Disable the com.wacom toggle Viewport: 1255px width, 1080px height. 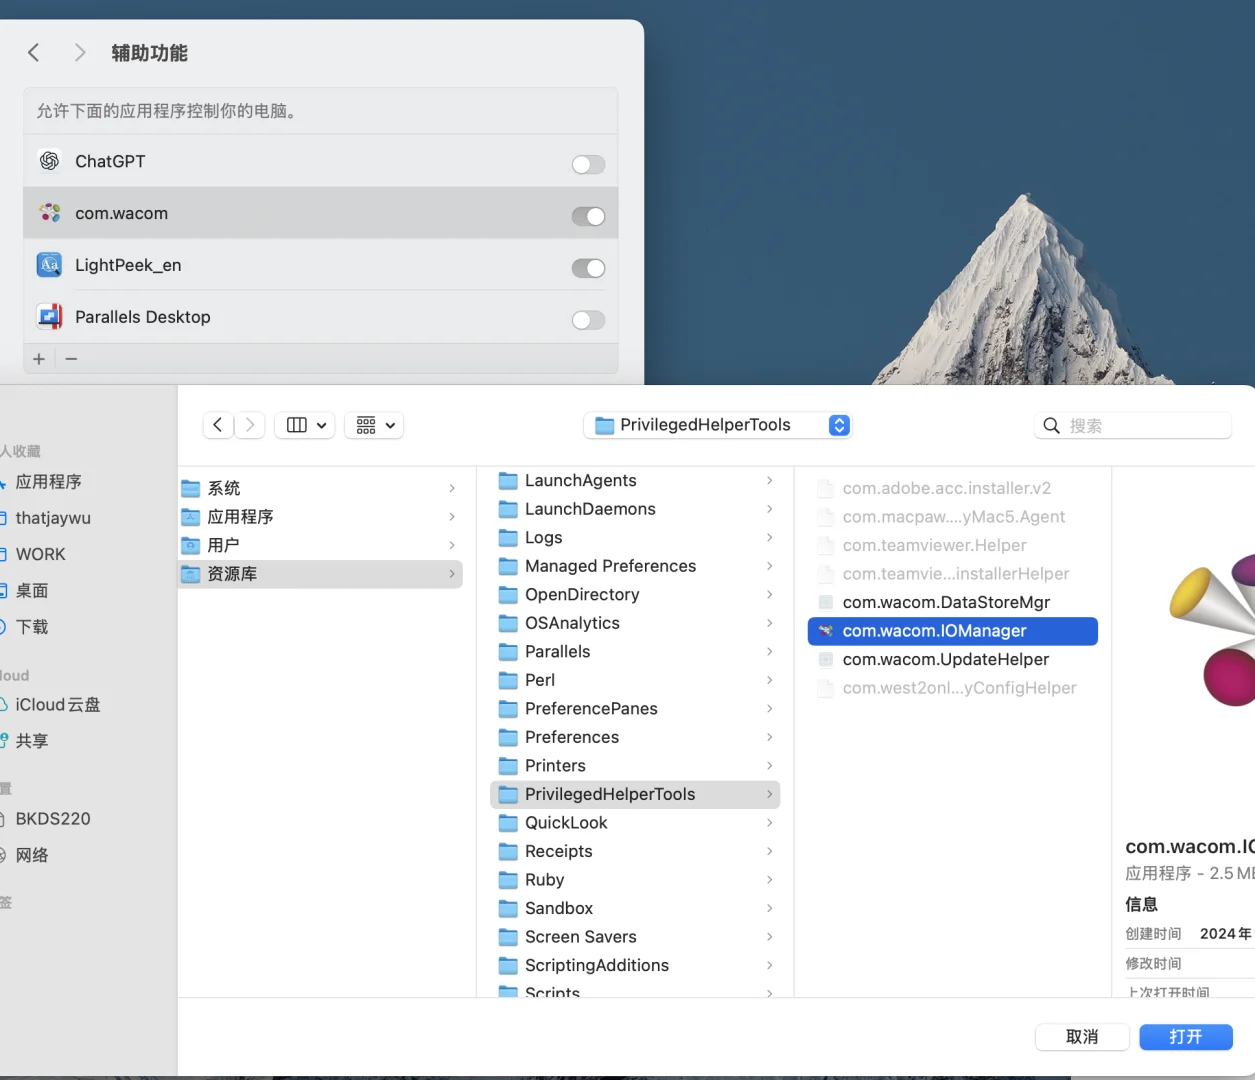point(590,216)
